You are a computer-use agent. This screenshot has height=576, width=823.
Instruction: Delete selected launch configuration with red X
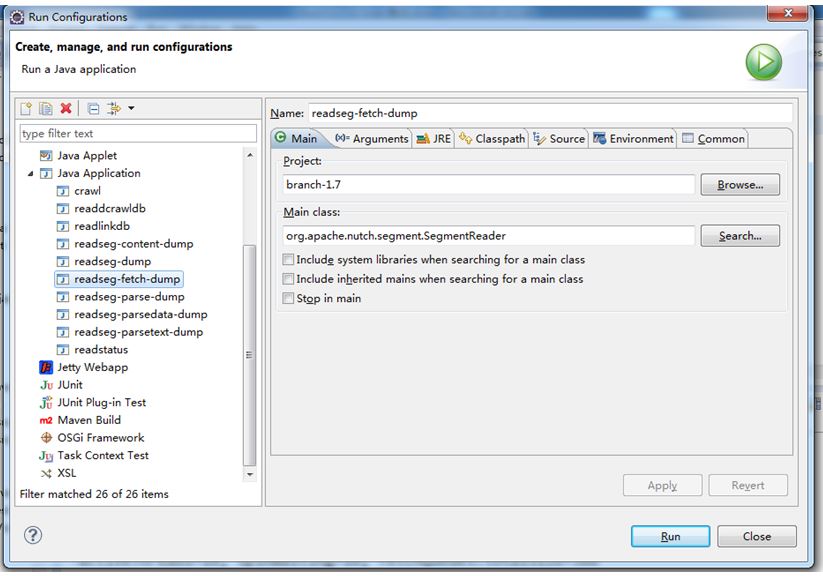pos(66,108)
